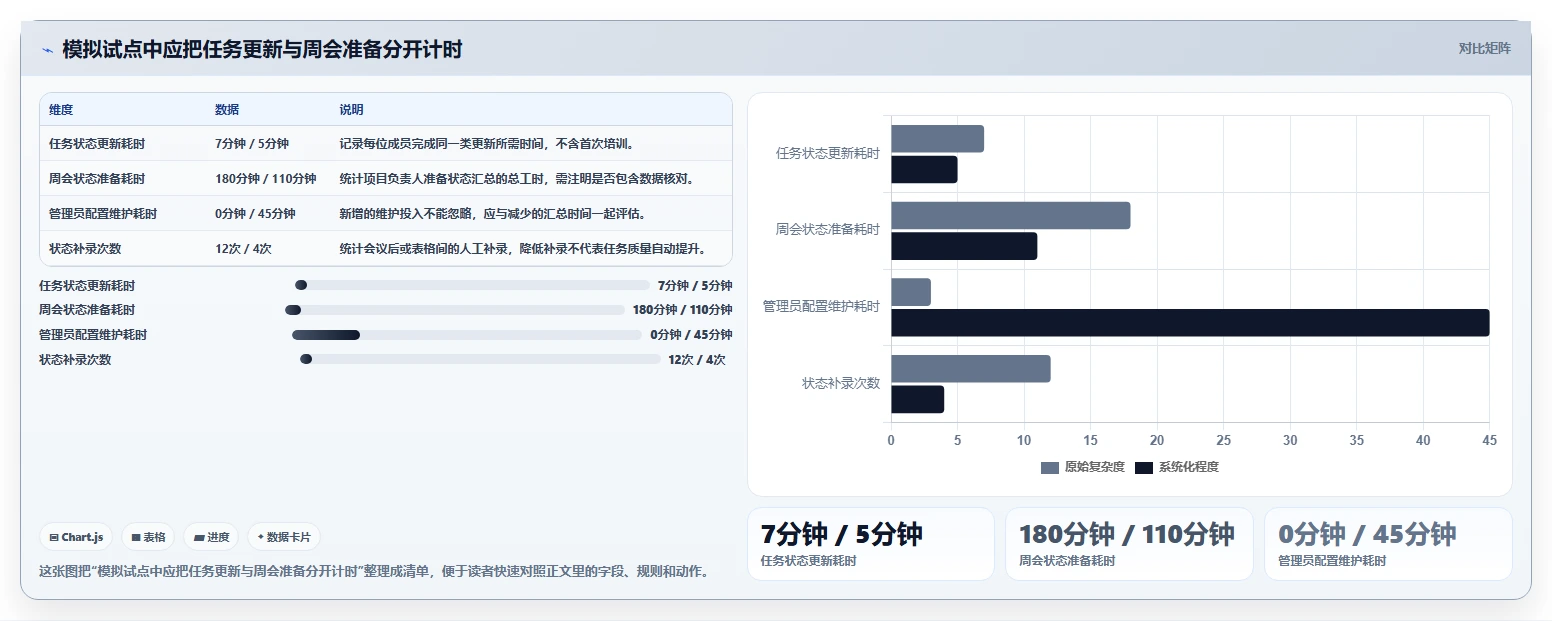
Task: Click the grey 状态补录次数 chart bar
Action: tap(971, 369)
